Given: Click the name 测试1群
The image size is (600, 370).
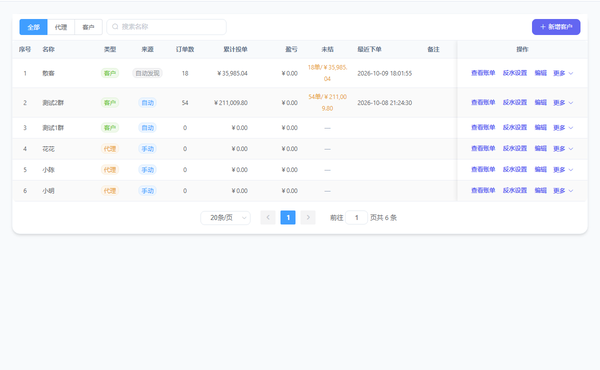Looking at the screenshot, I should (x=53, y=127).
